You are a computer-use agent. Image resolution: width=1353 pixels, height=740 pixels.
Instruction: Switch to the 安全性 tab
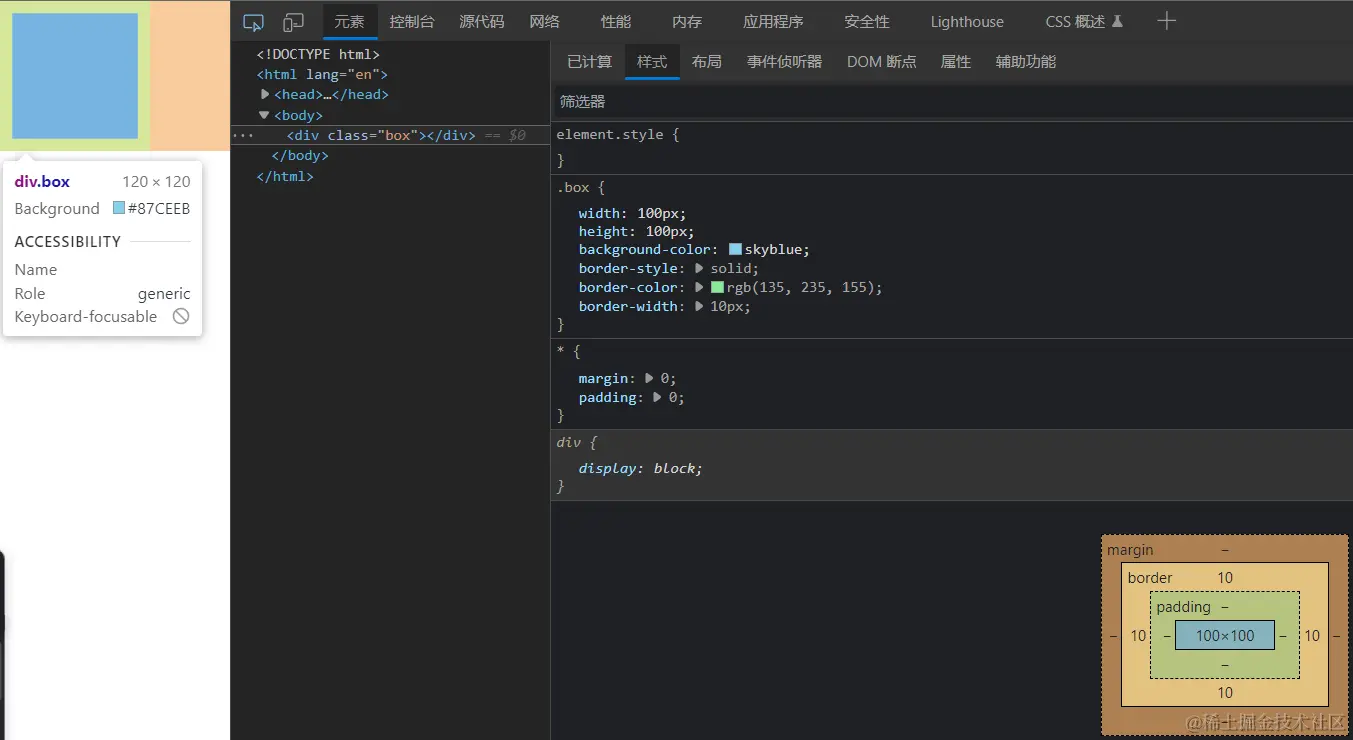867,22
